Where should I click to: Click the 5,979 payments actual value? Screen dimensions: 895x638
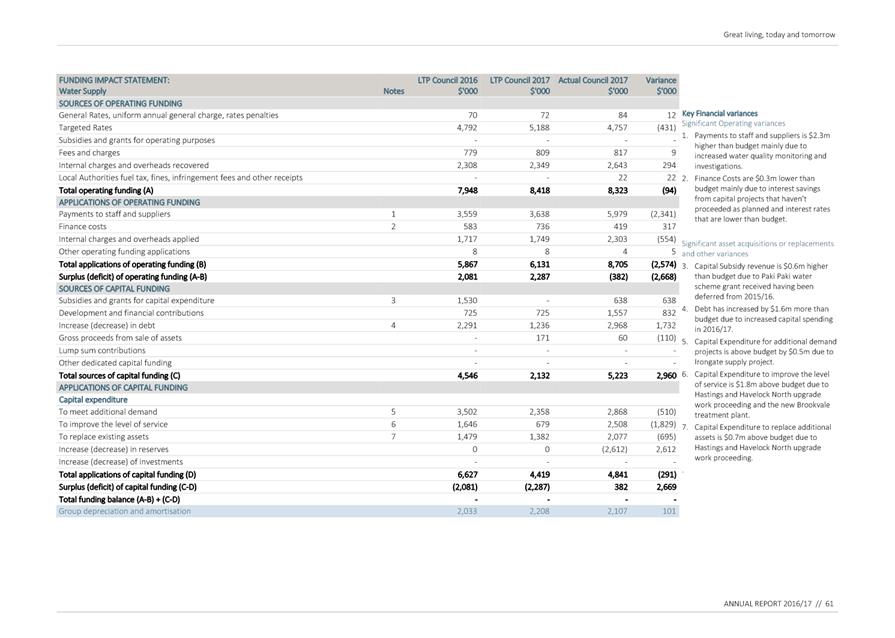click(x=618, y=214)
